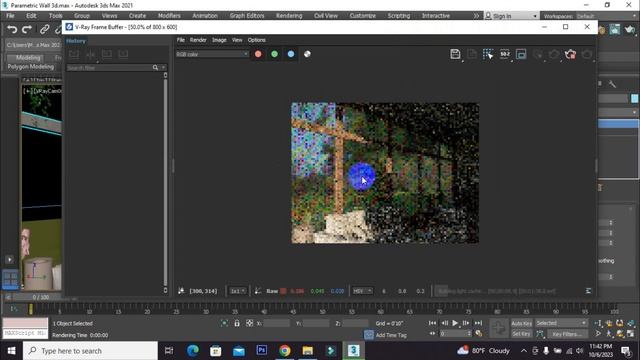The height and width of the screenshot is (360, 640).
Task: Expand the hidden menus chevron in menu bar
Action: (x=476, y=16)
